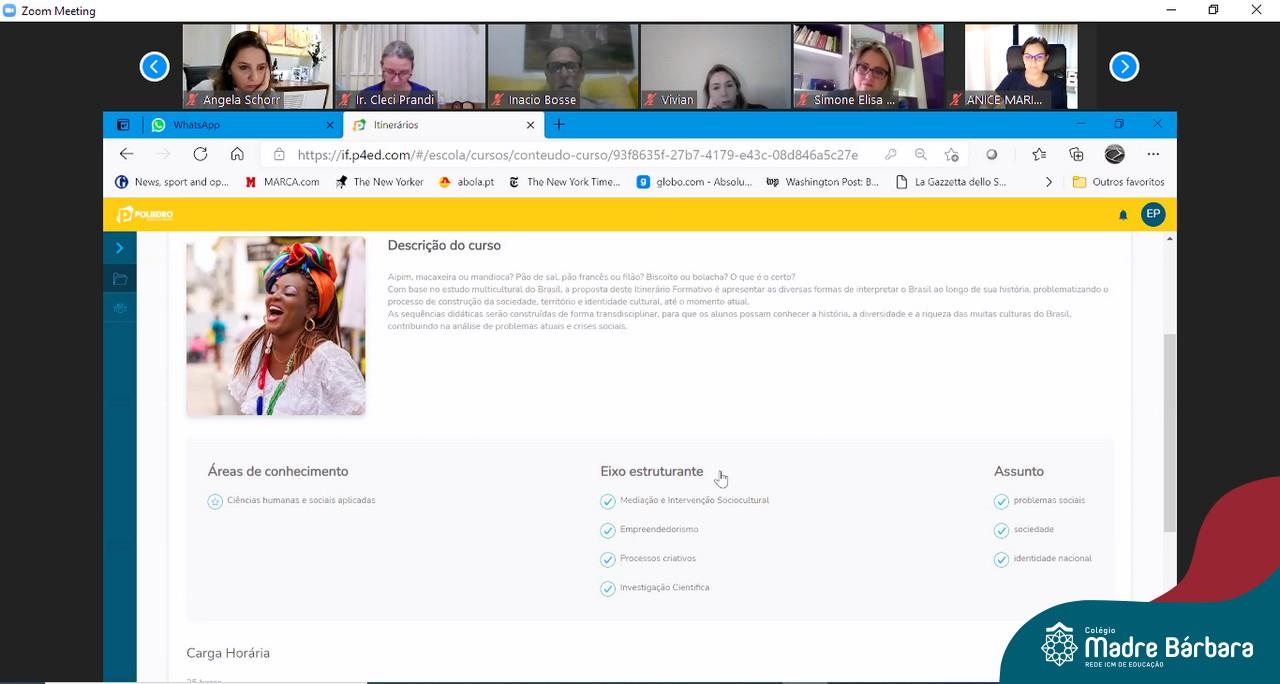Open the Outros favoritos bookmark folder

click(x=1118, y=182)
